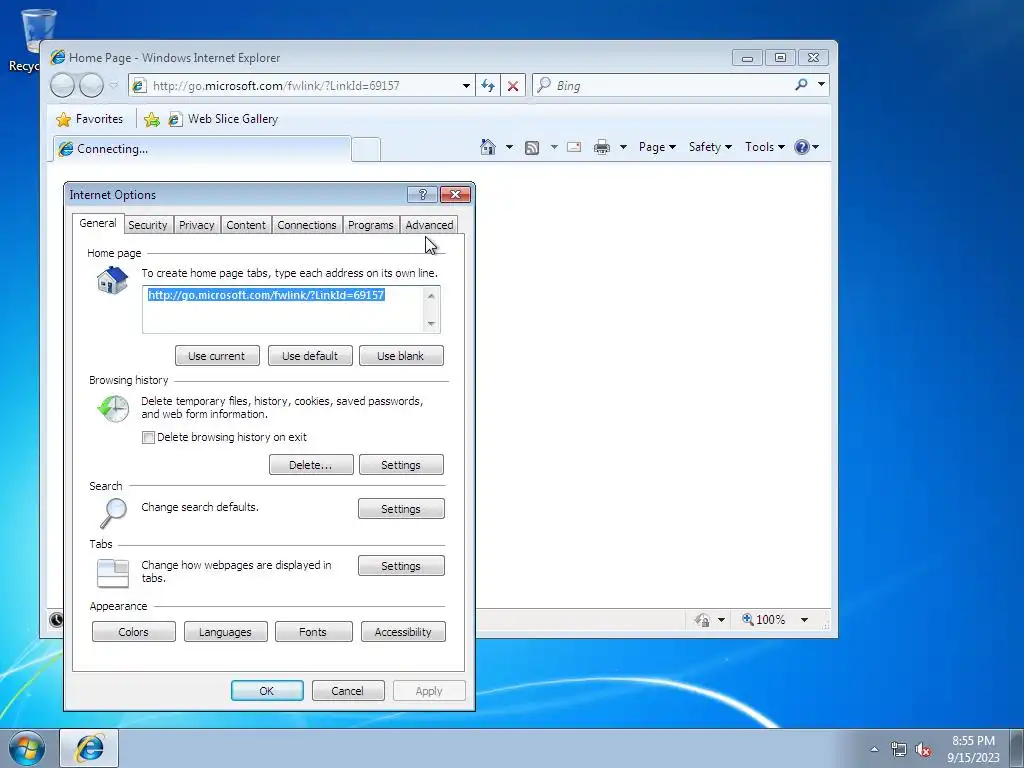1024x768 pixels.
Task: Click the home page list scroll up arrow
Action: [x=431, y=296]
